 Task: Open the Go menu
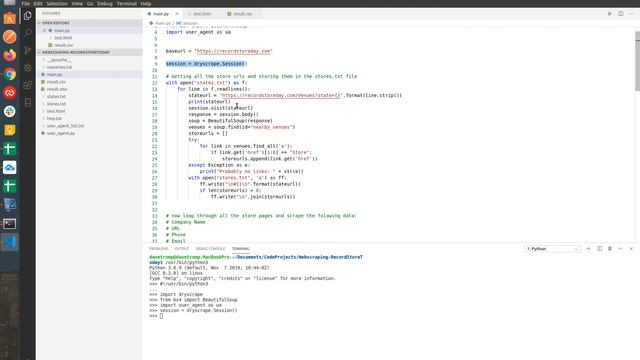tap(90, 3)
